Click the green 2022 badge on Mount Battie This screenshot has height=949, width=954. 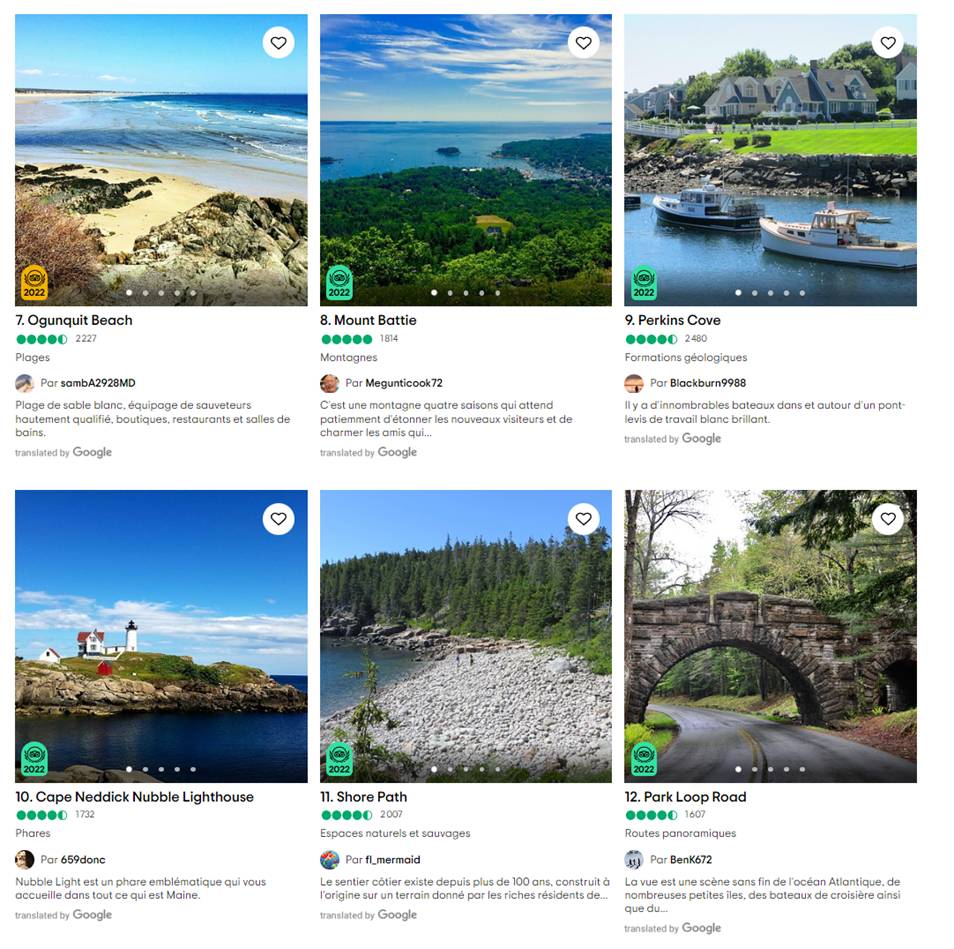(x=339, y=283)
